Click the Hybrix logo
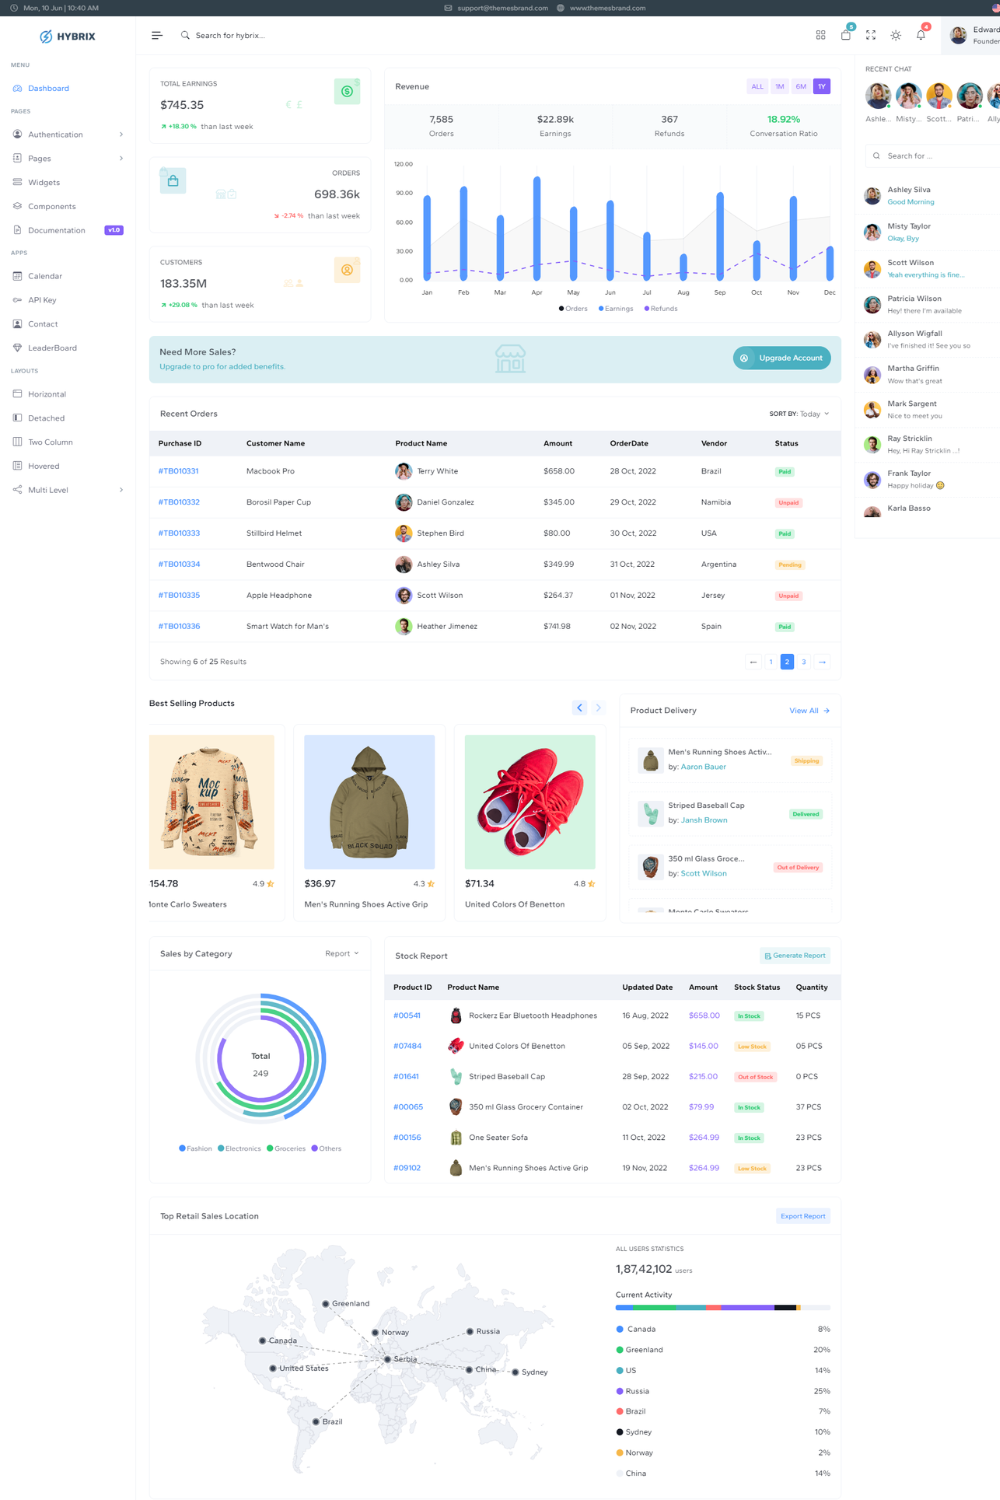Image resolution: width=1000 pixels, height=1500 pixels. point(68,36)
